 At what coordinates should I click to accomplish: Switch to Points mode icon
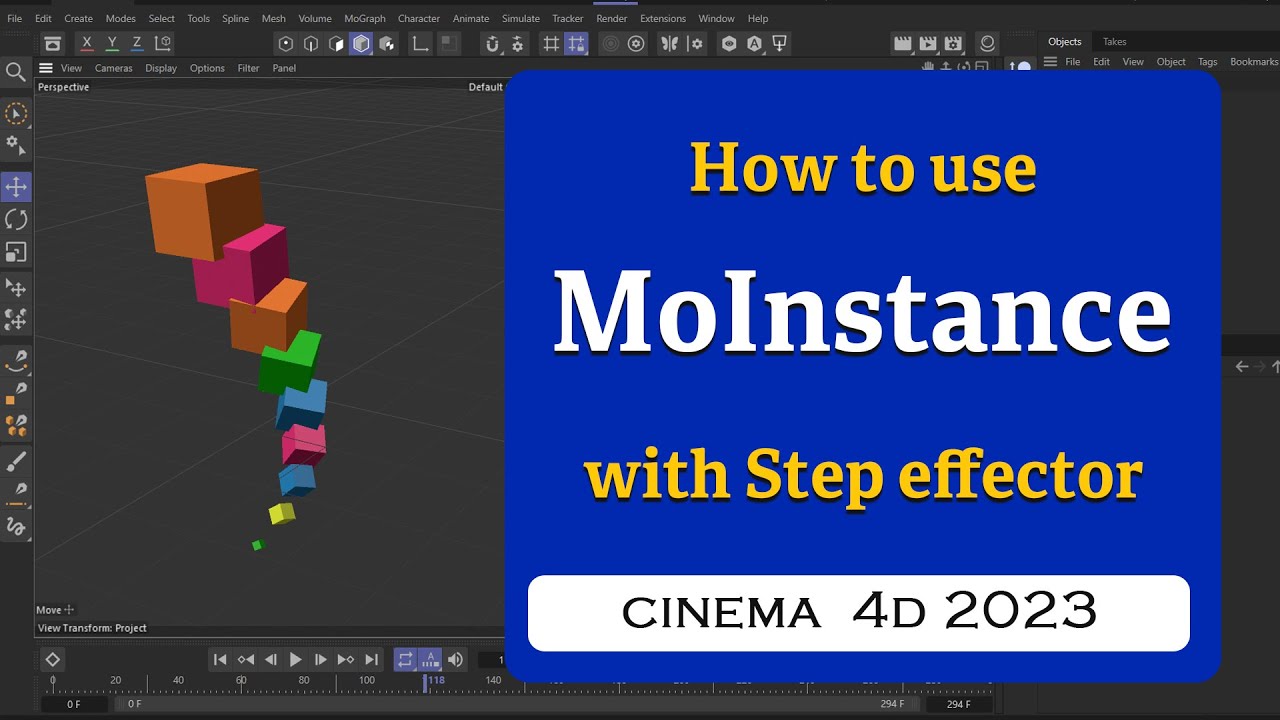(x=286, y=43)
